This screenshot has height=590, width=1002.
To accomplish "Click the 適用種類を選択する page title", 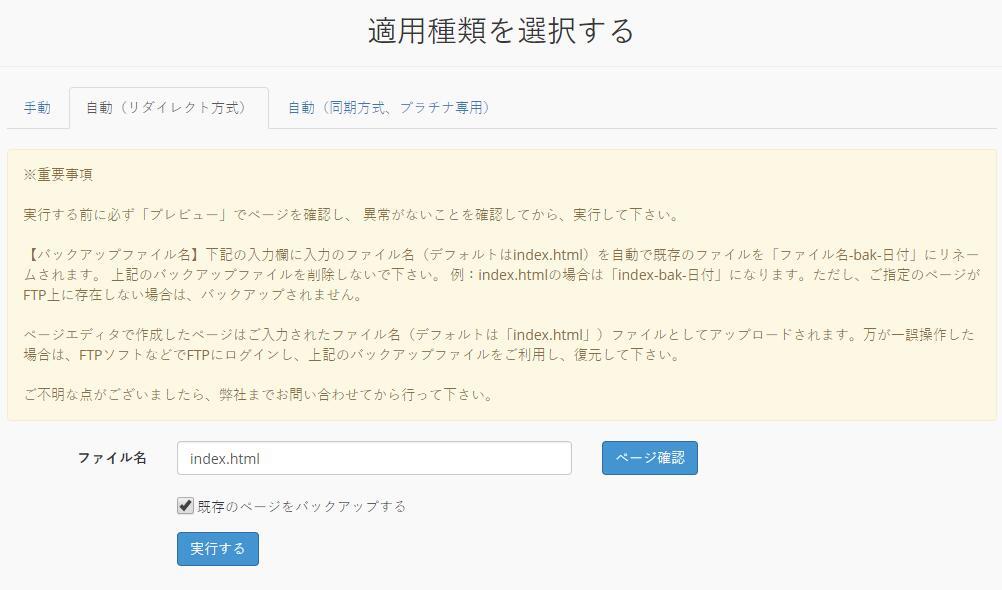I will click(x=500, y=31).
